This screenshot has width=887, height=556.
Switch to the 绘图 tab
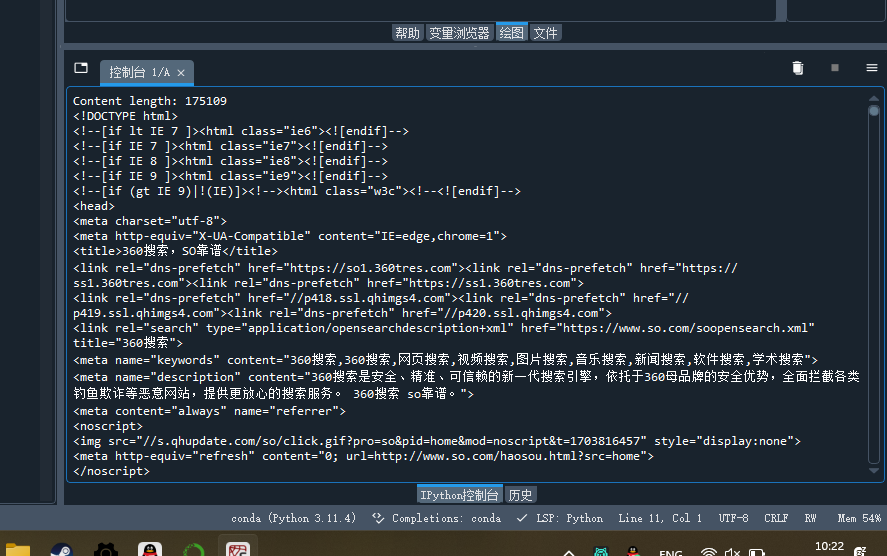(511, 33)
